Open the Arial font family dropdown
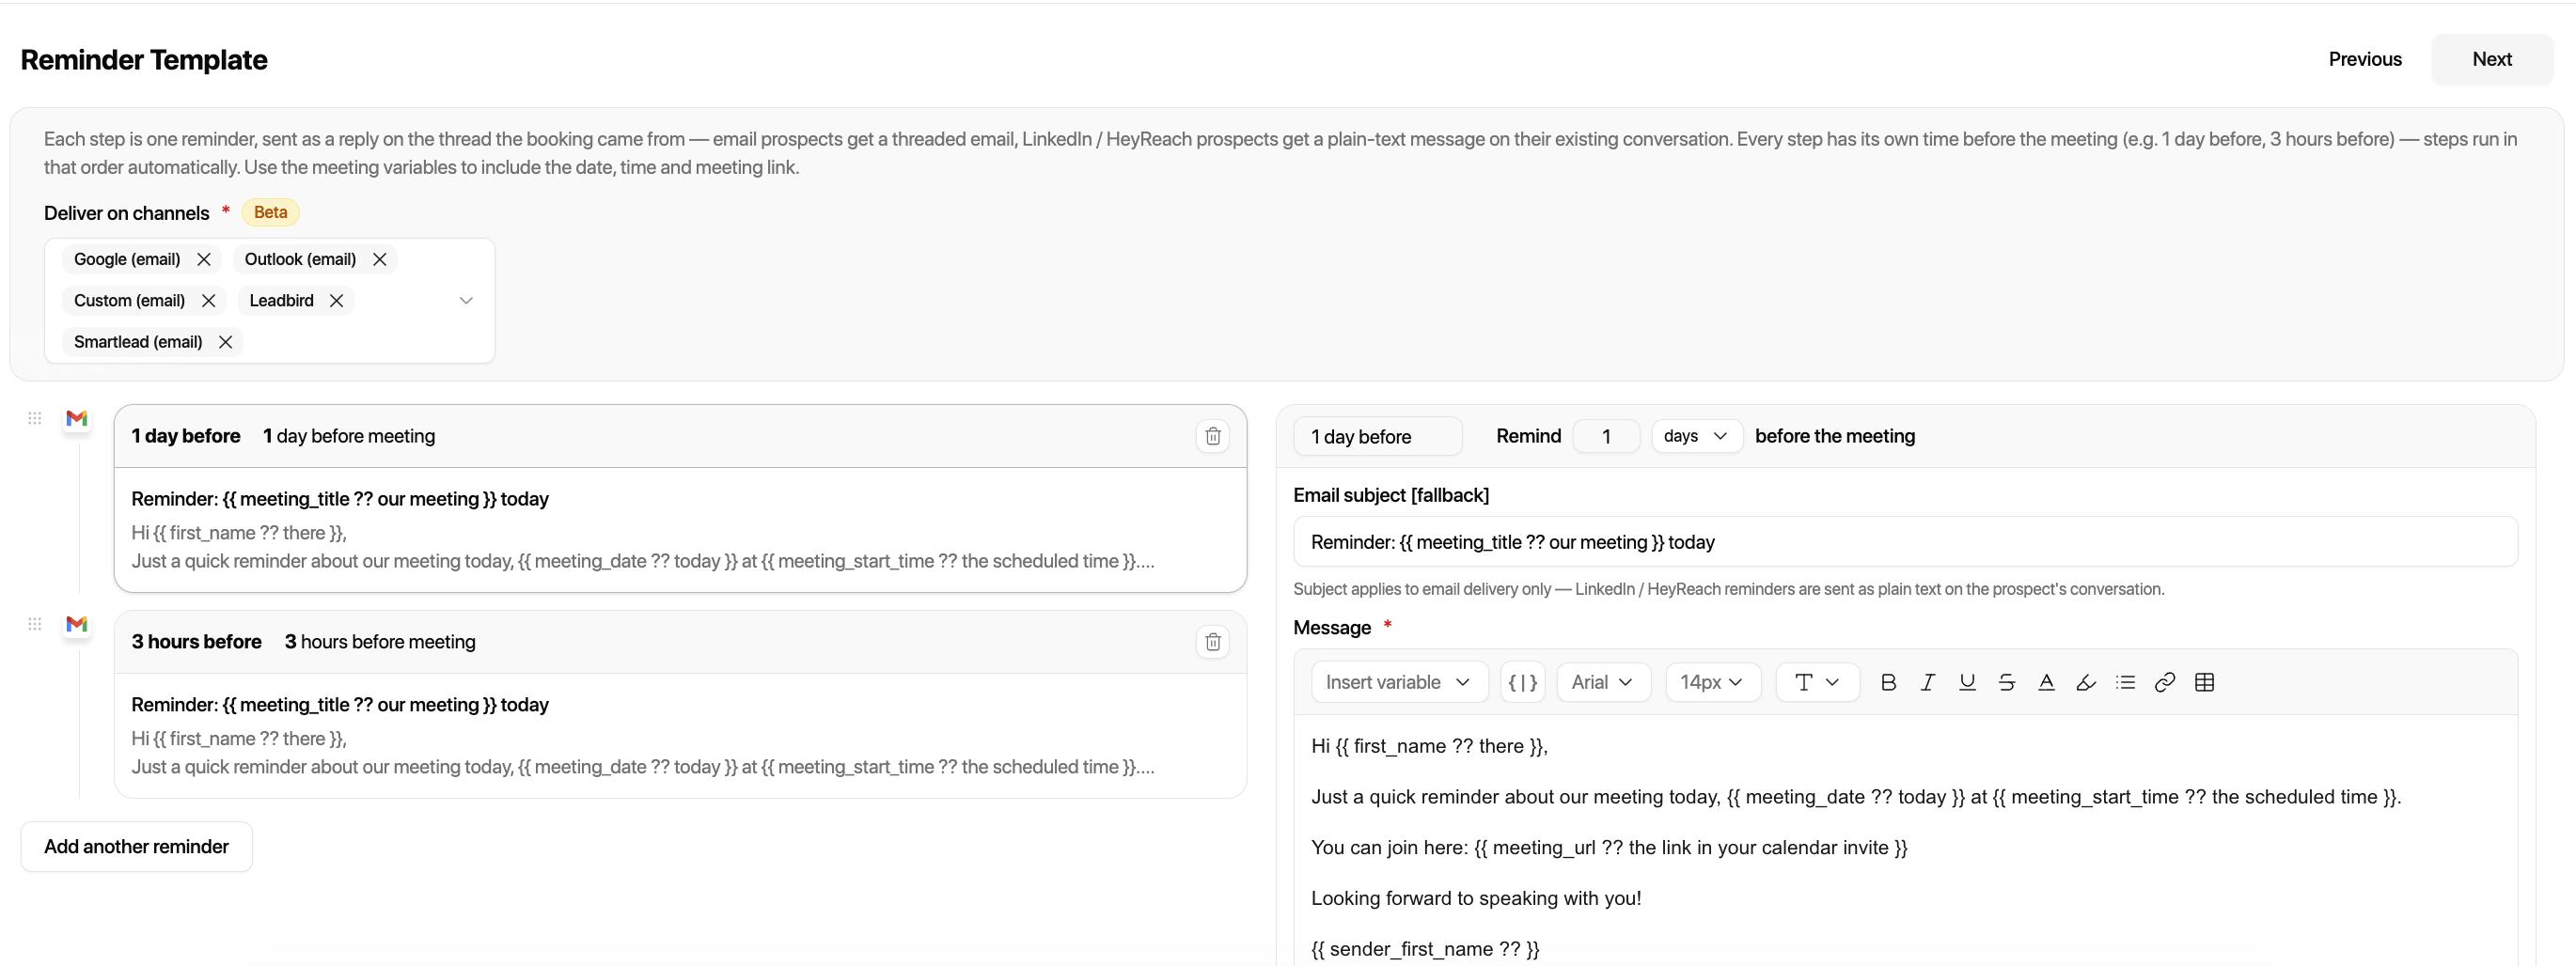The height and width of the screenshot is (966, 2576). 1603,682
